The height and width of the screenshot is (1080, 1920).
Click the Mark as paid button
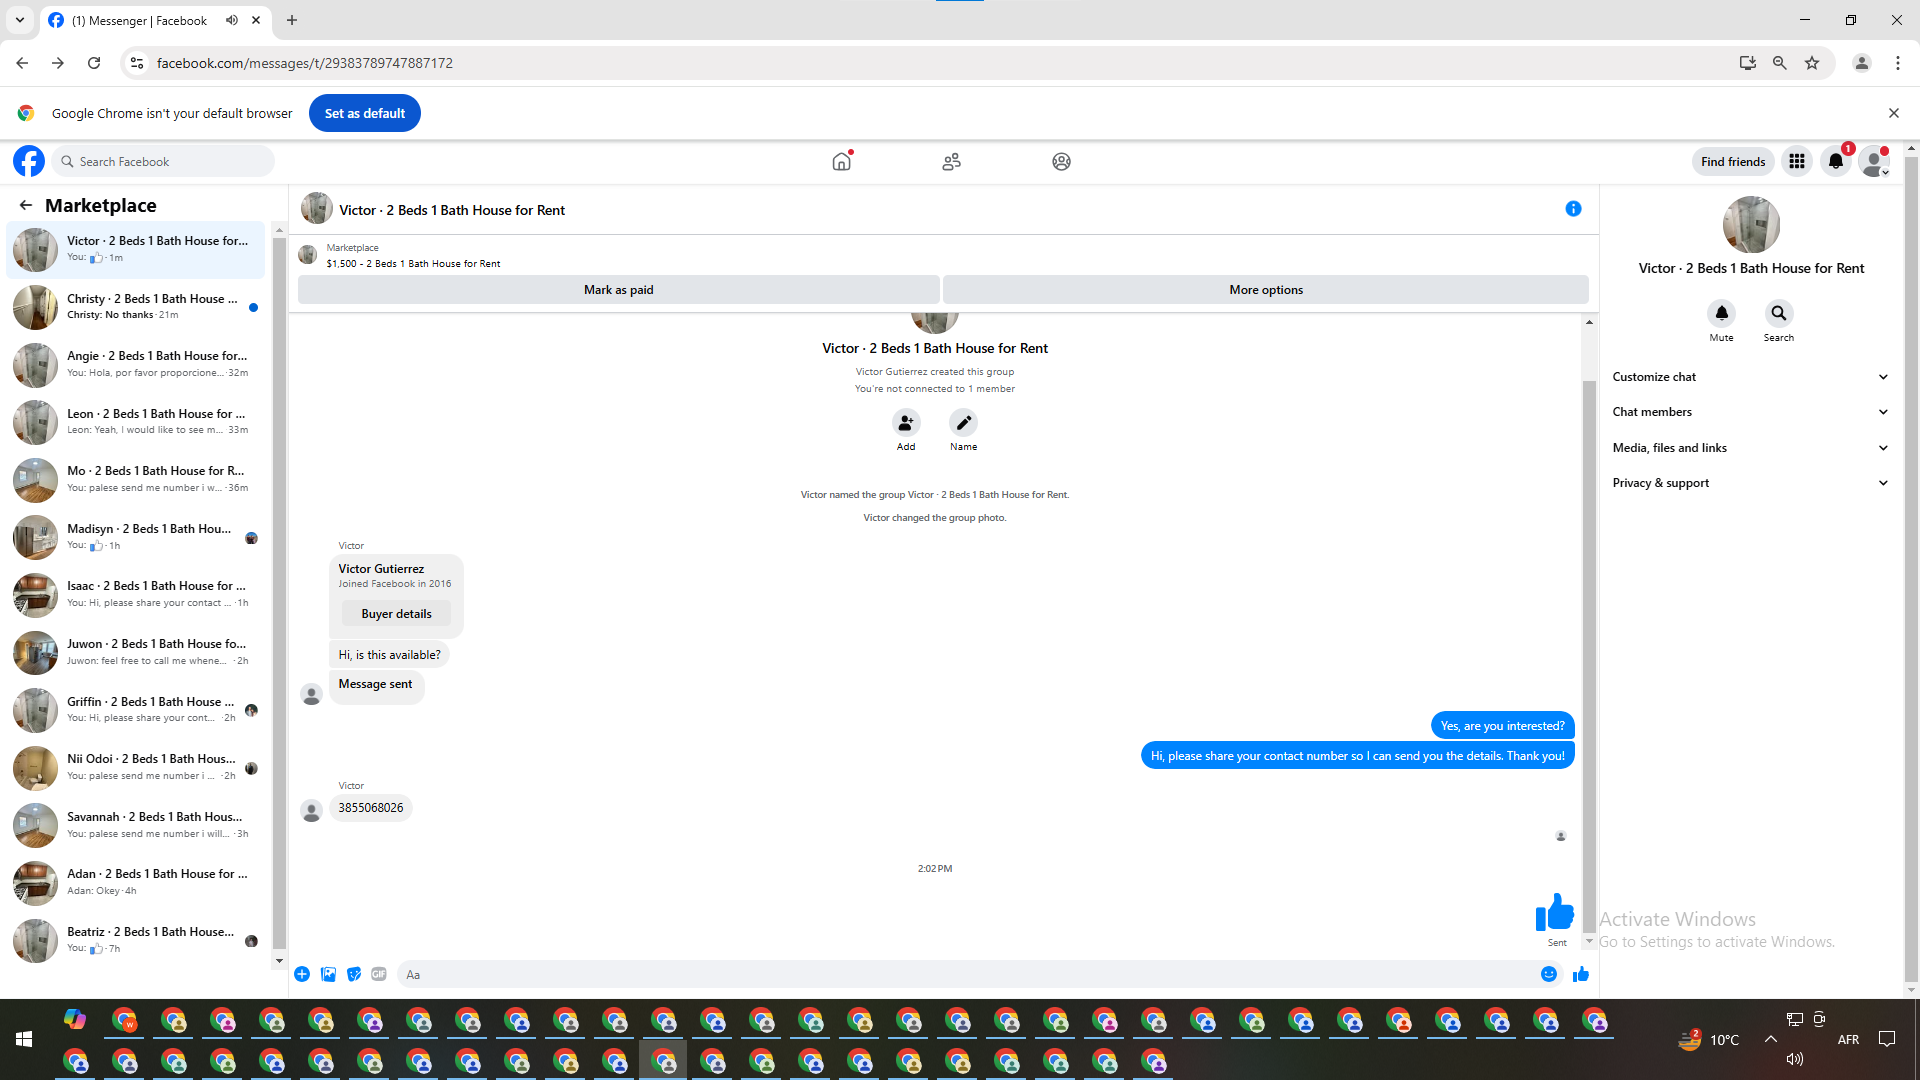618,290
